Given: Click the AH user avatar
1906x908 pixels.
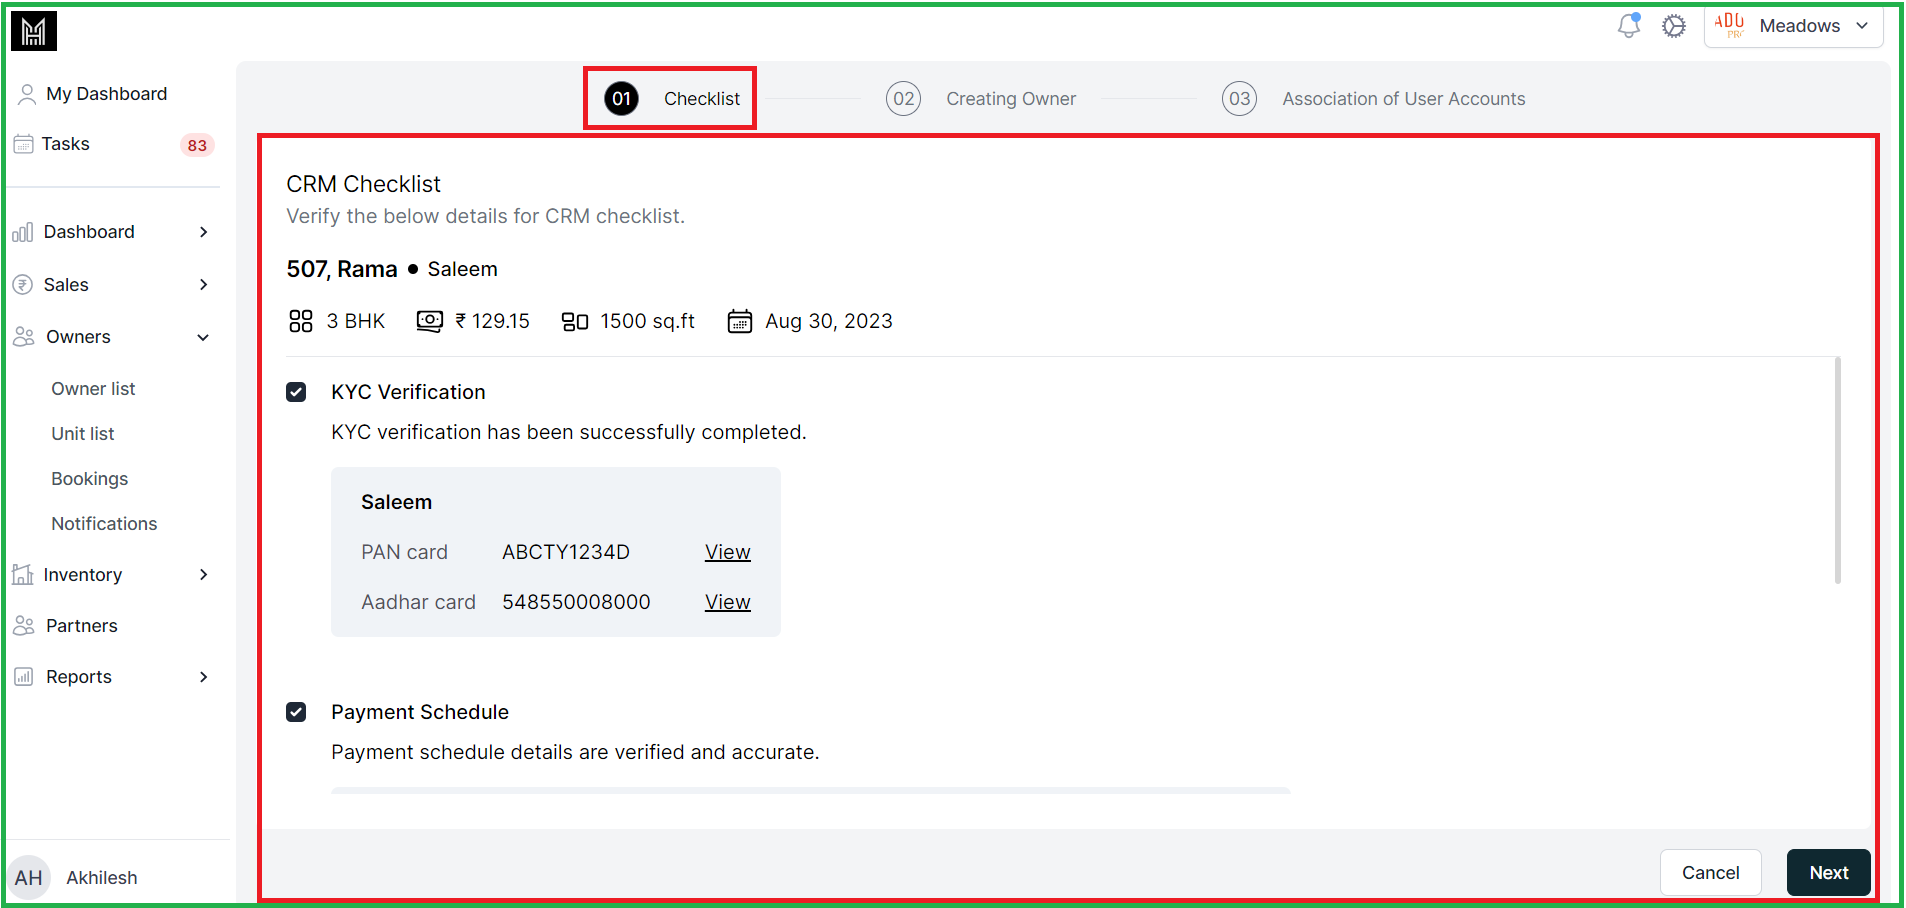Looking at the screenshot, I should 29,878.
